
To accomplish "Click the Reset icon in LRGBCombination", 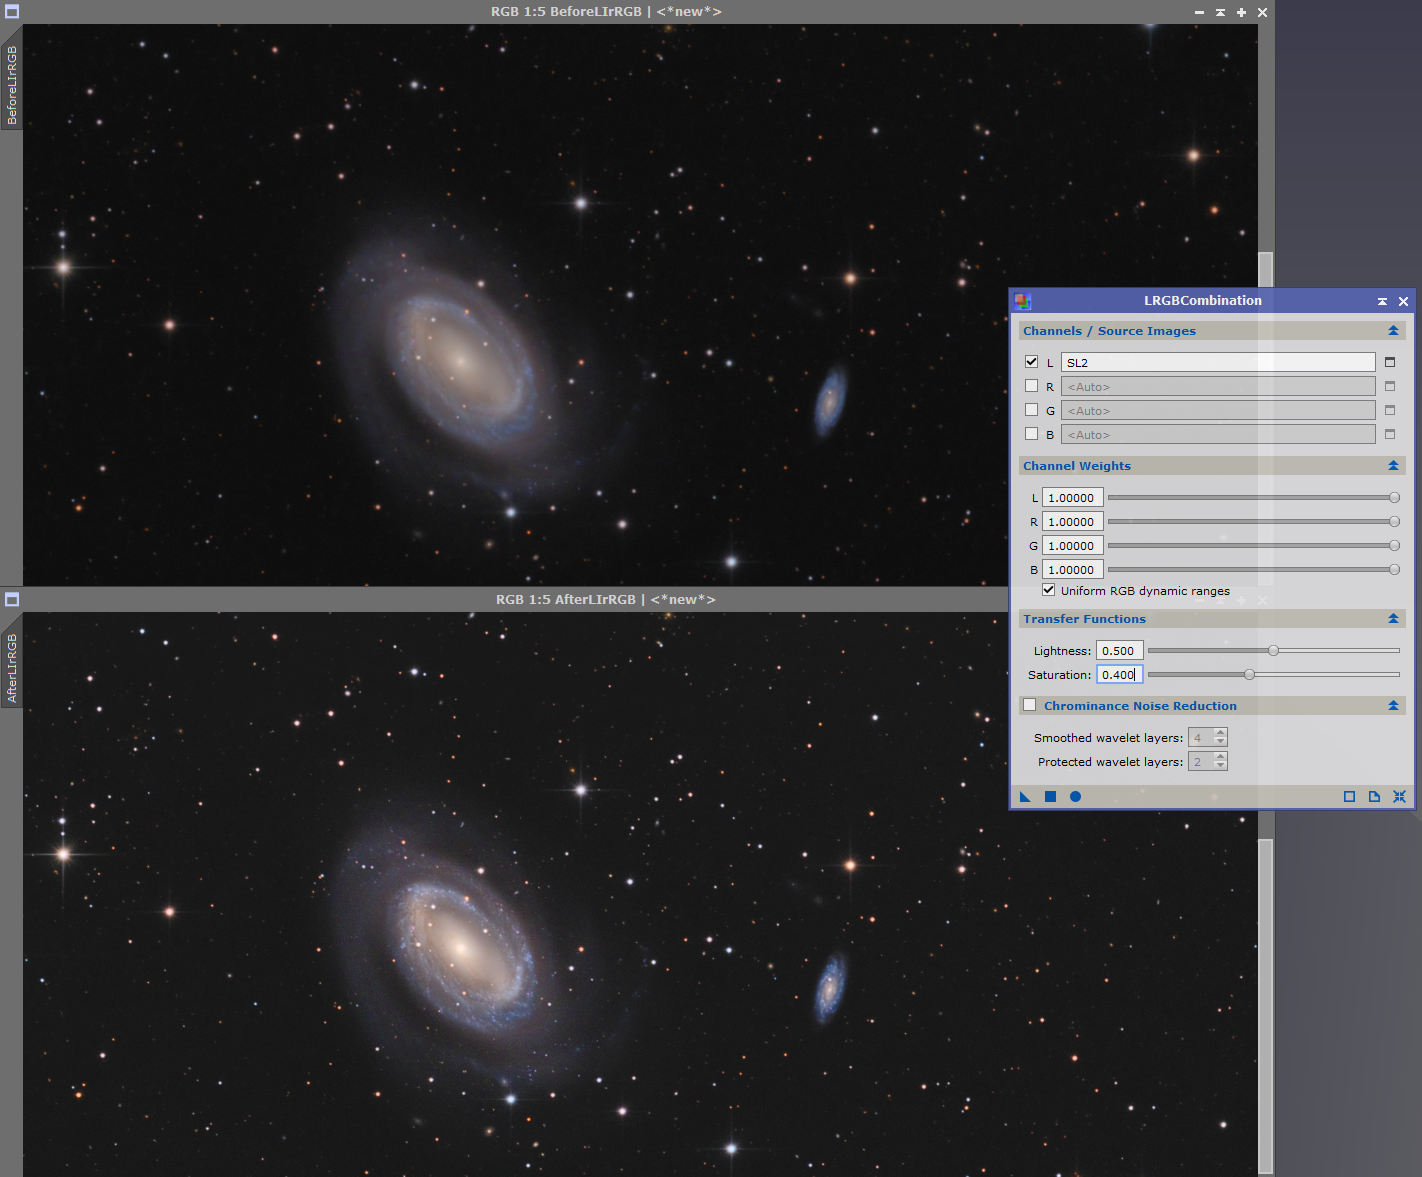I will tap(1399, 797).
